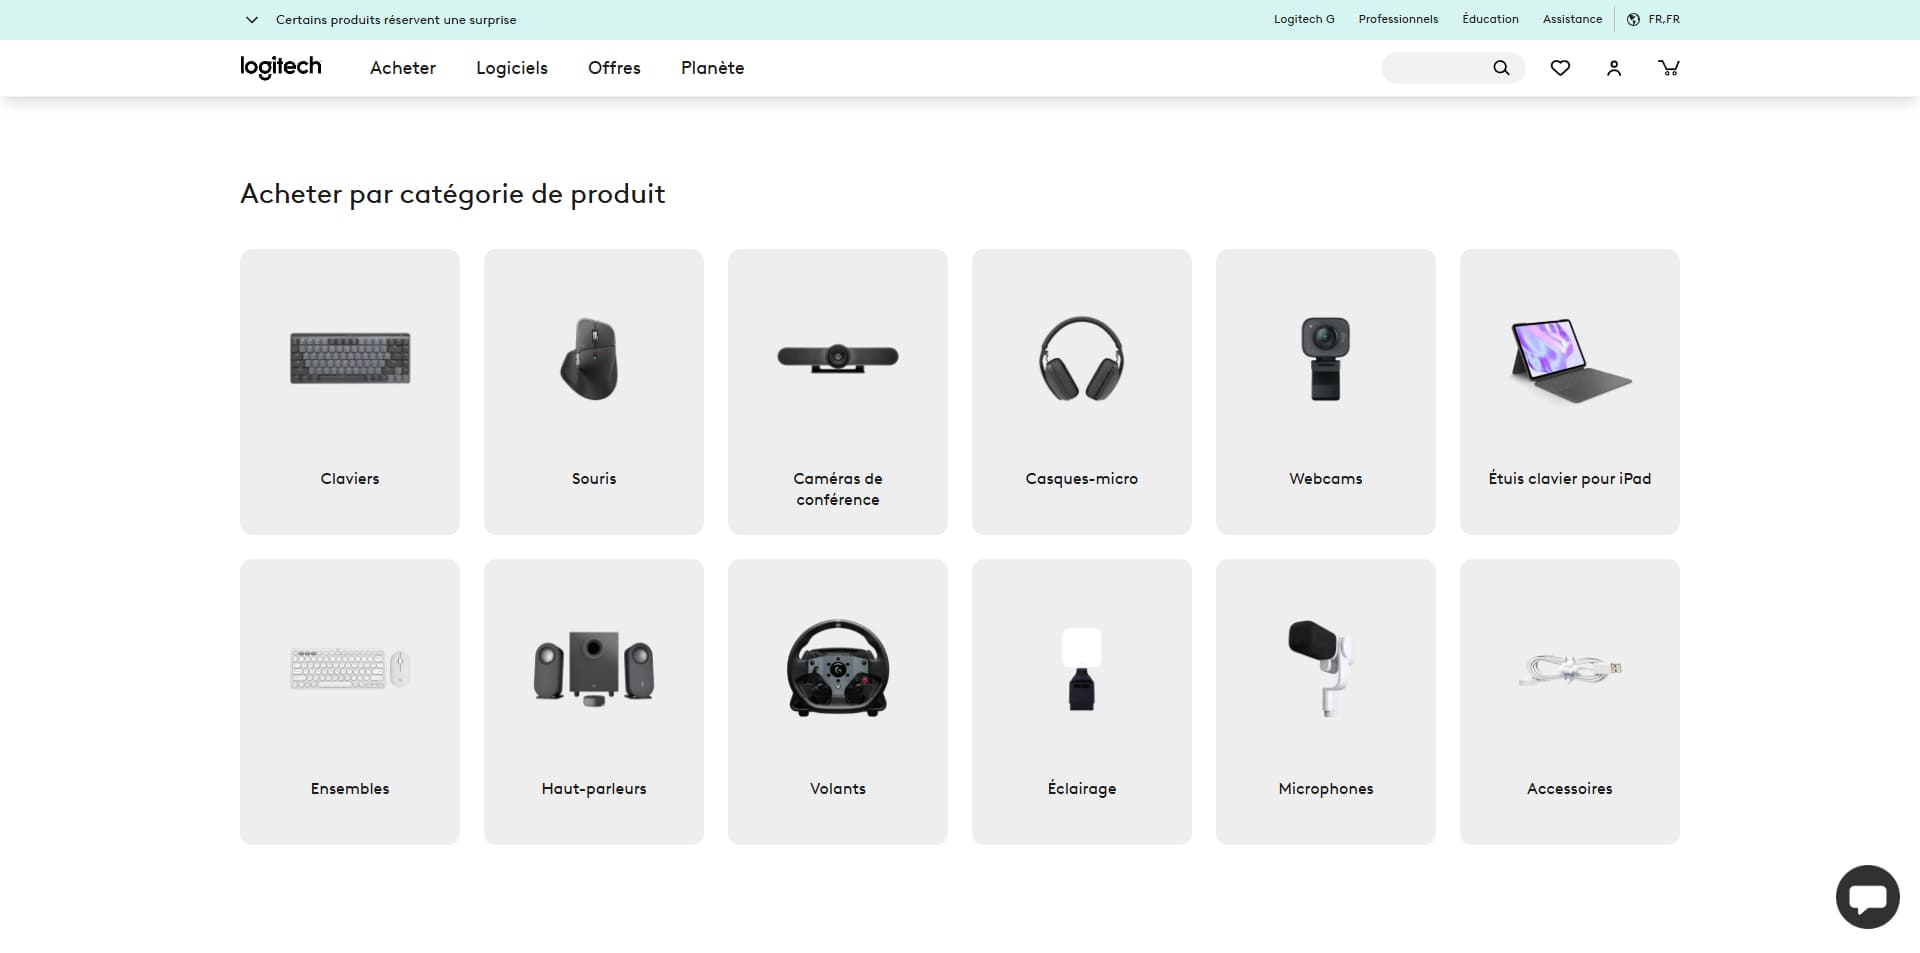Open the Haut-parleurs label
Viewport: 1920px width, 953px height.
pyautogui.click(x=594, y=789)
